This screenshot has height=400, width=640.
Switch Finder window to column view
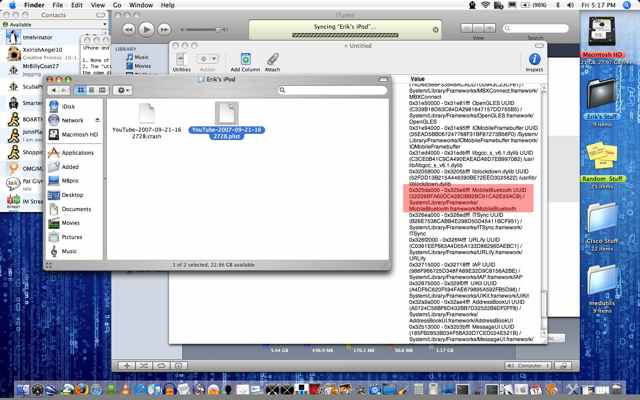tap(102, 90)
